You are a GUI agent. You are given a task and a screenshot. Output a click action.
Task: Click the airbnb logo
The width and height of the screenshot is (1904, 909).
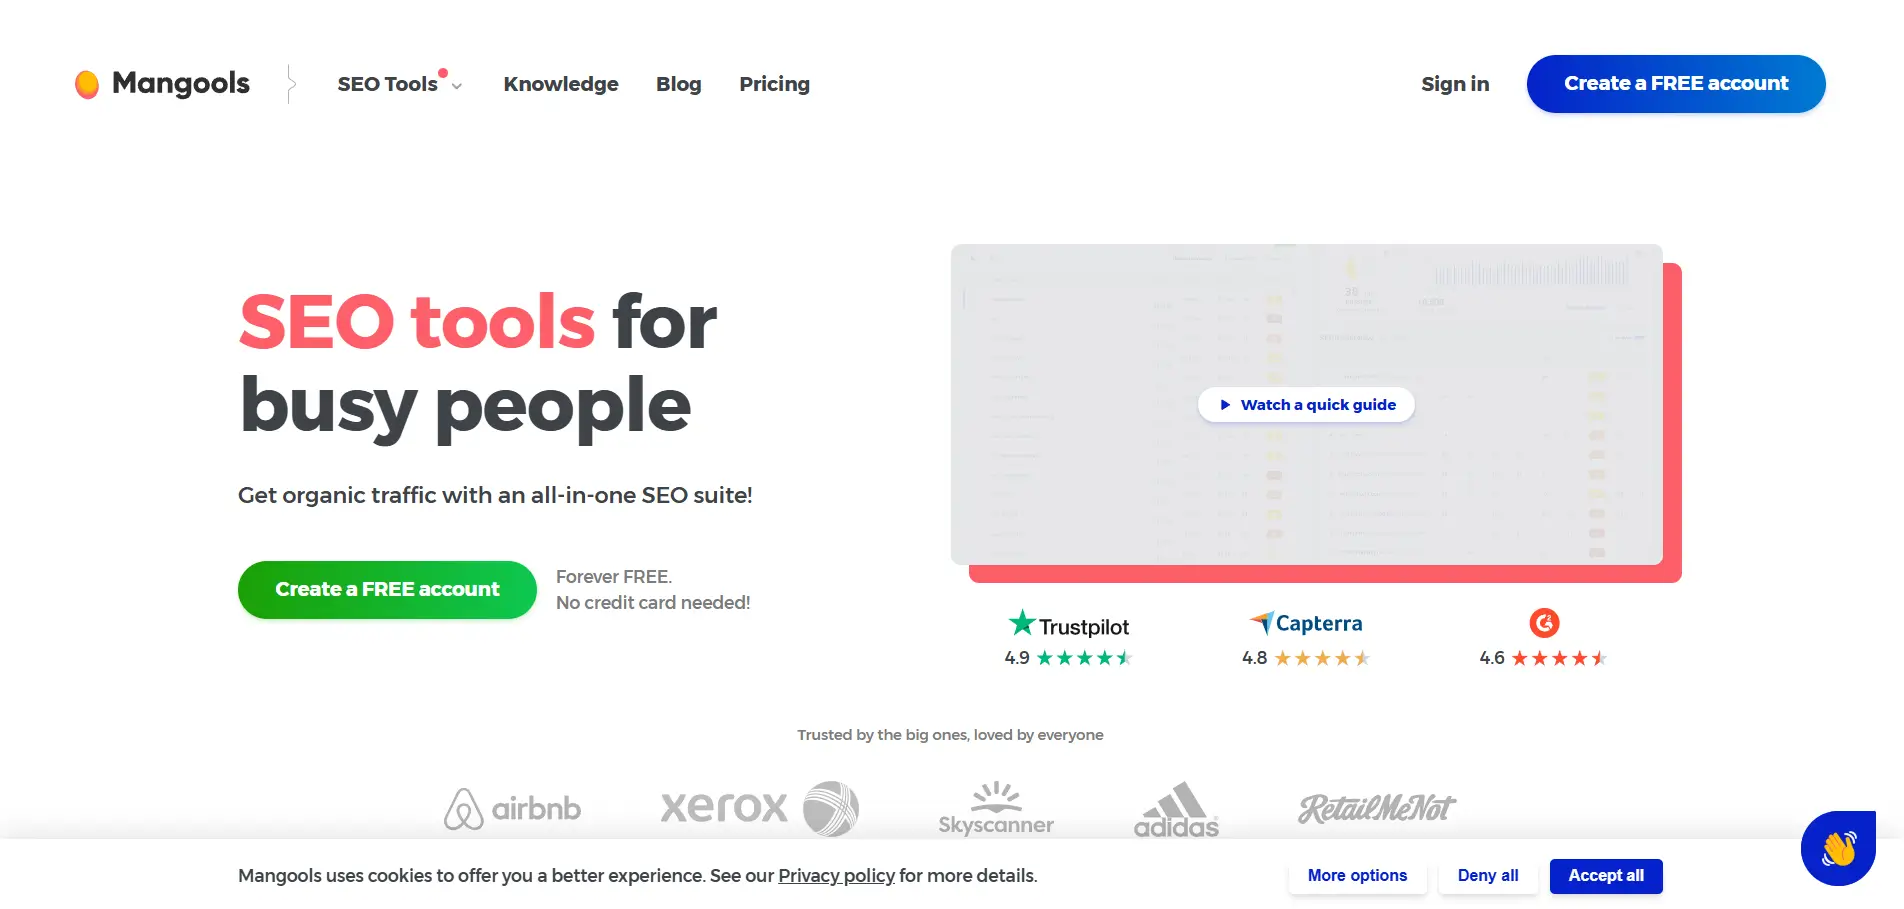(512, 808)
